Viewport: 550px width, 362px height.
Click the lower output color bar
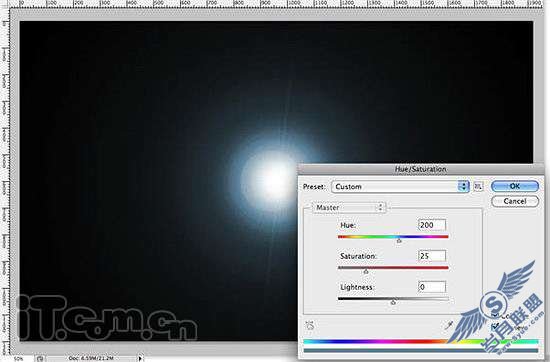(x=421, y=350)
